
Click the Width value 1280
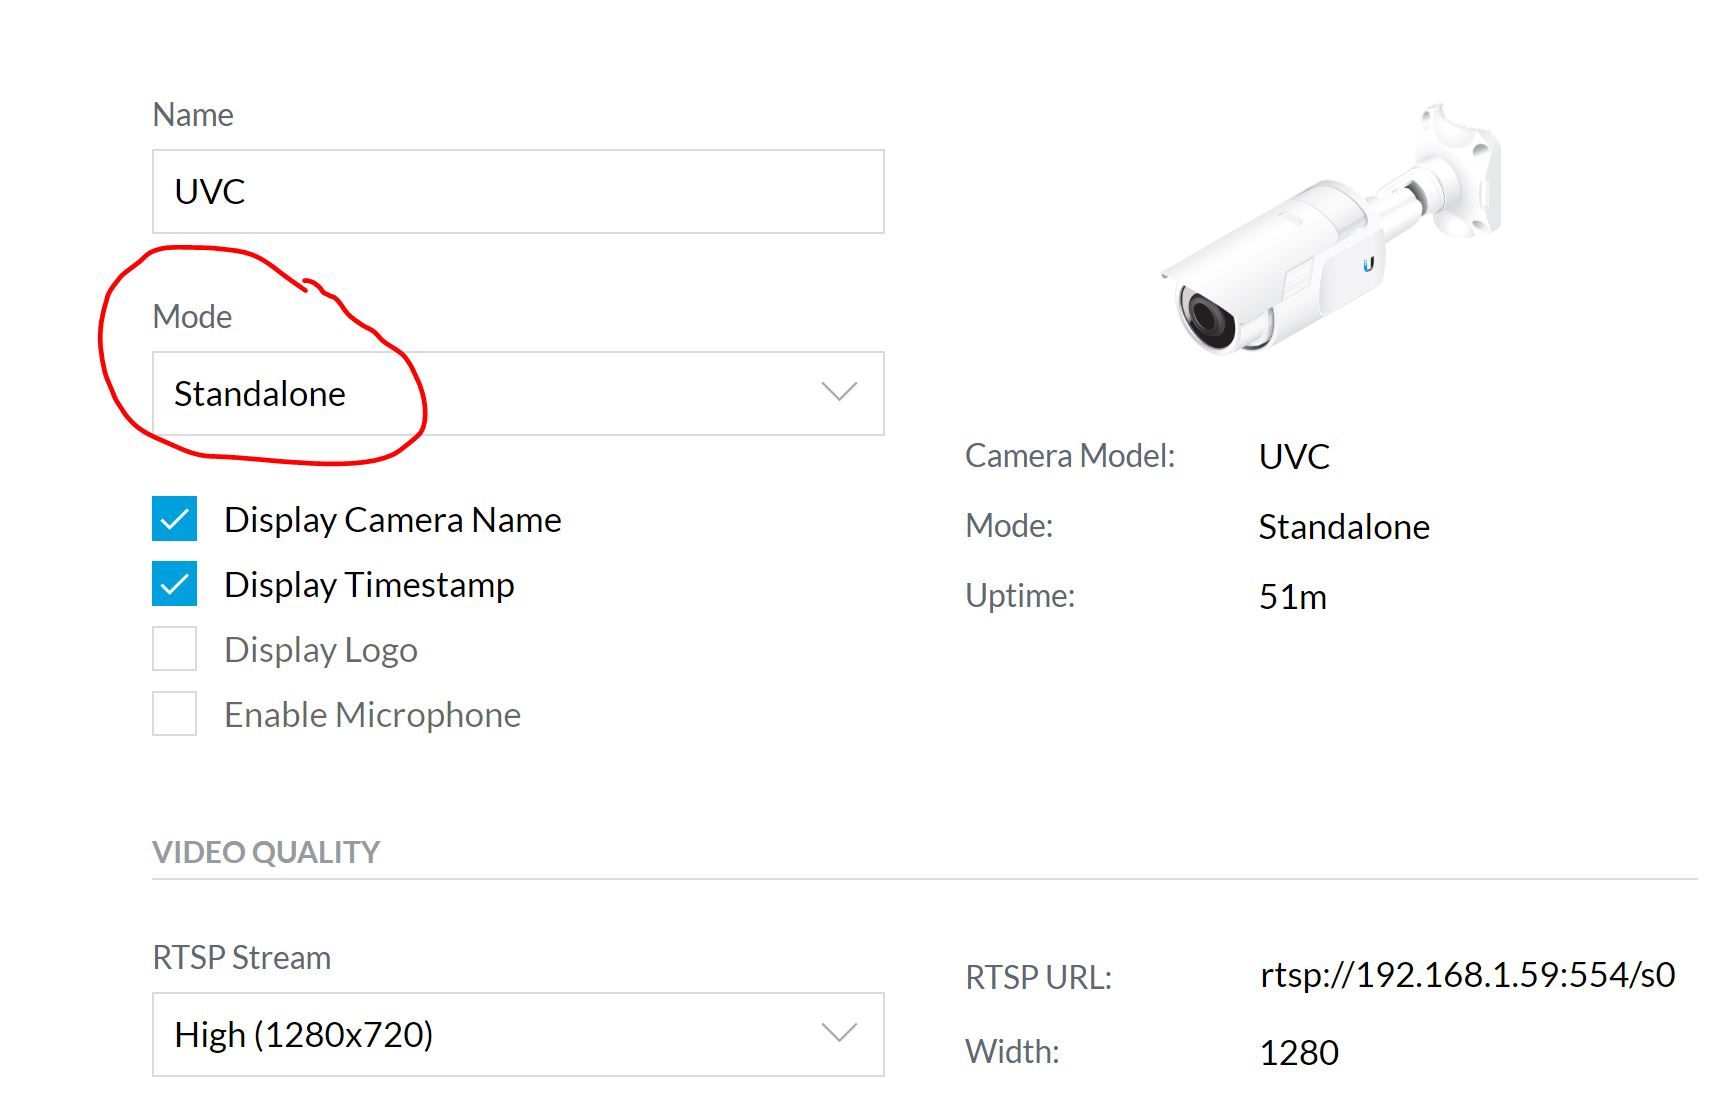pos(1298,1053)
